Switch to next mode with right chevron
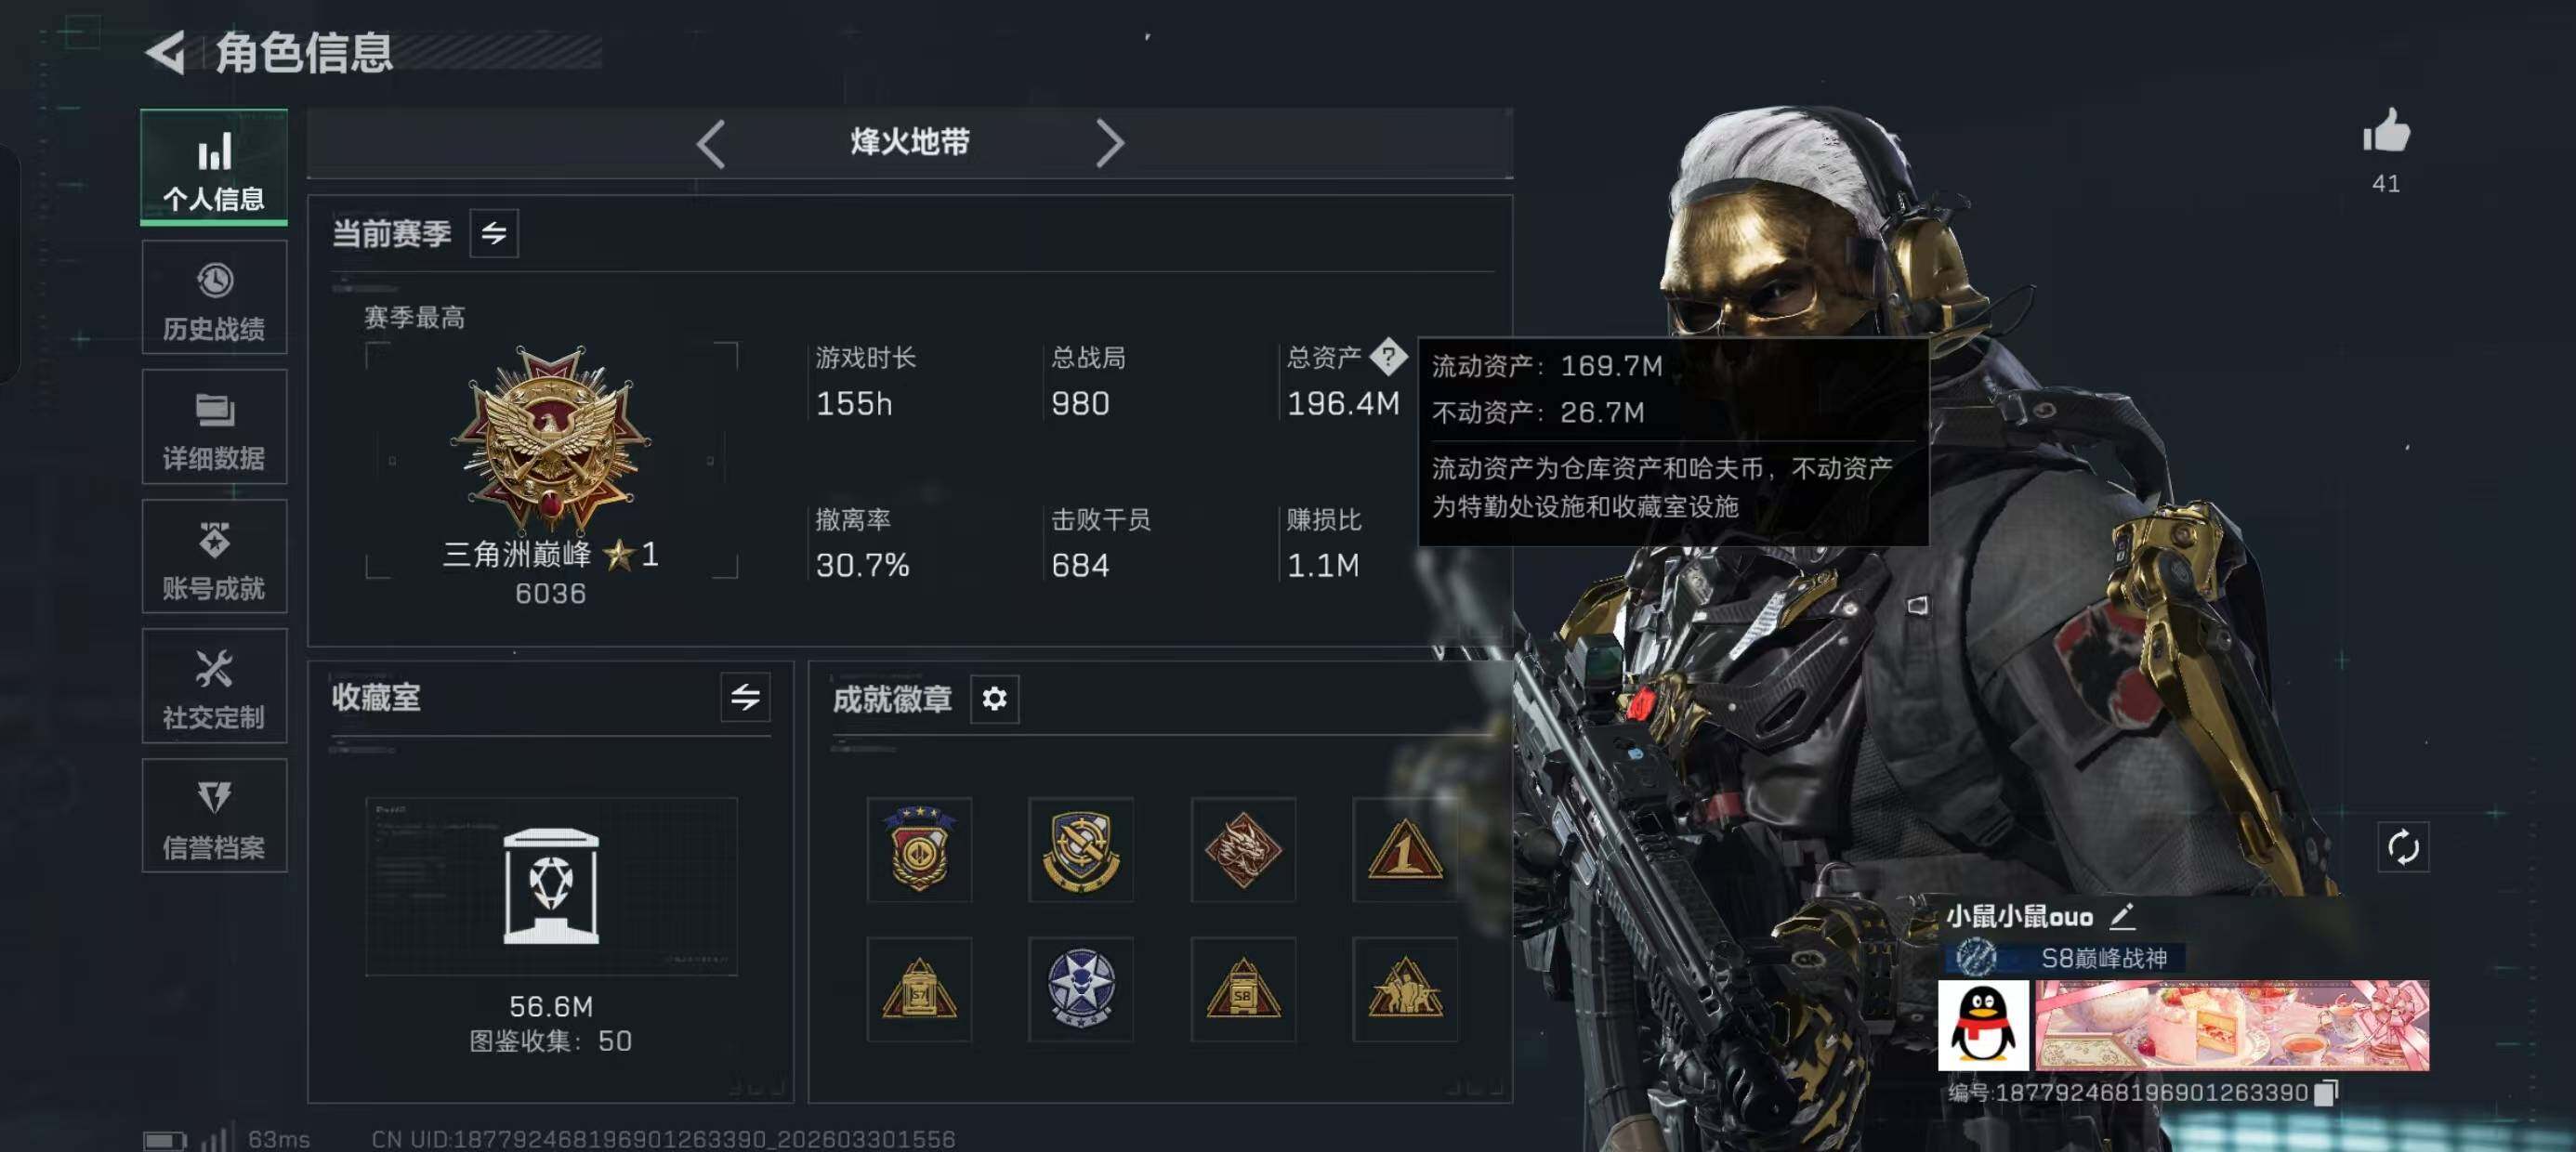The width and height of the screenshot is (2576, 1152). pos(1109,144)
